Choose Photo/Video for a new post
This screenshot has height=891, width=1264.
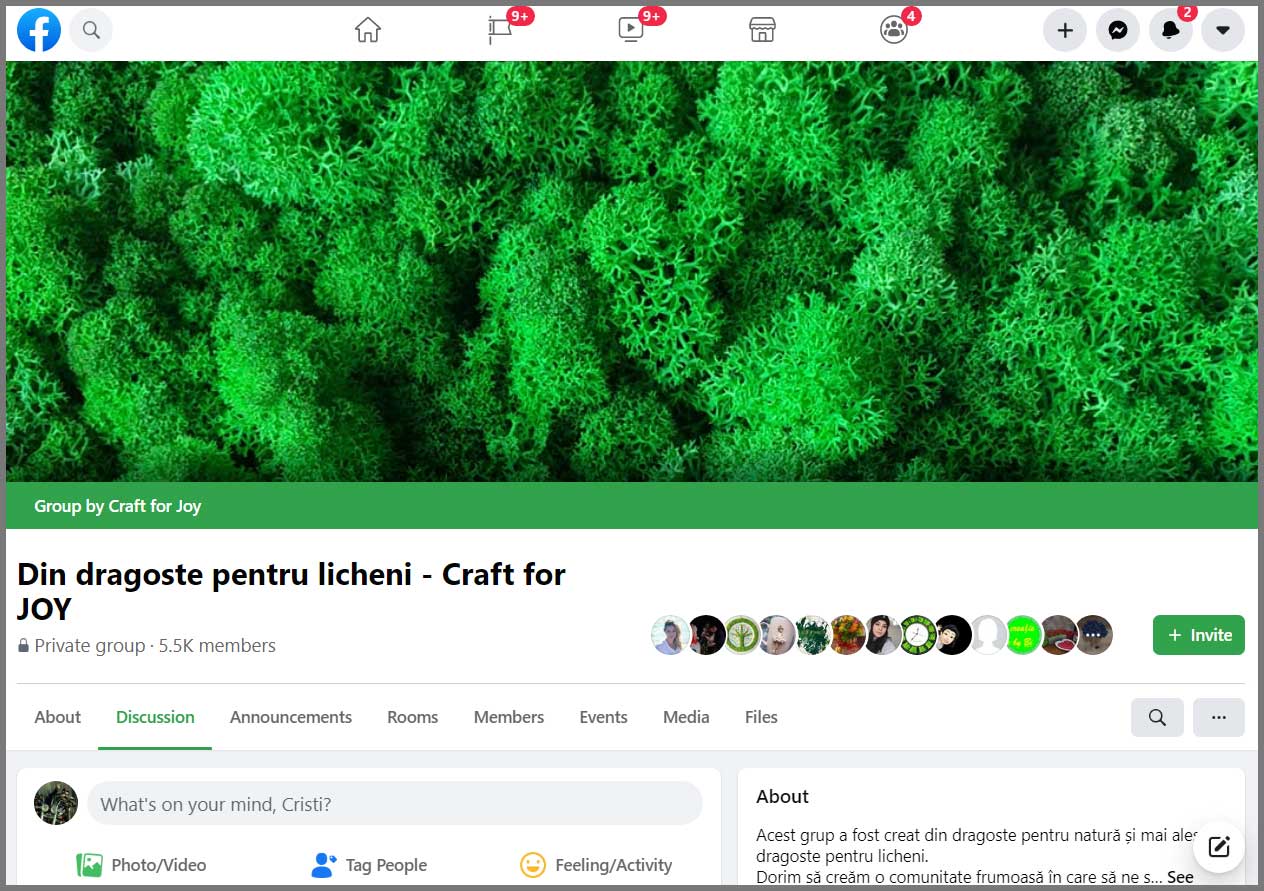pos(141,865)
